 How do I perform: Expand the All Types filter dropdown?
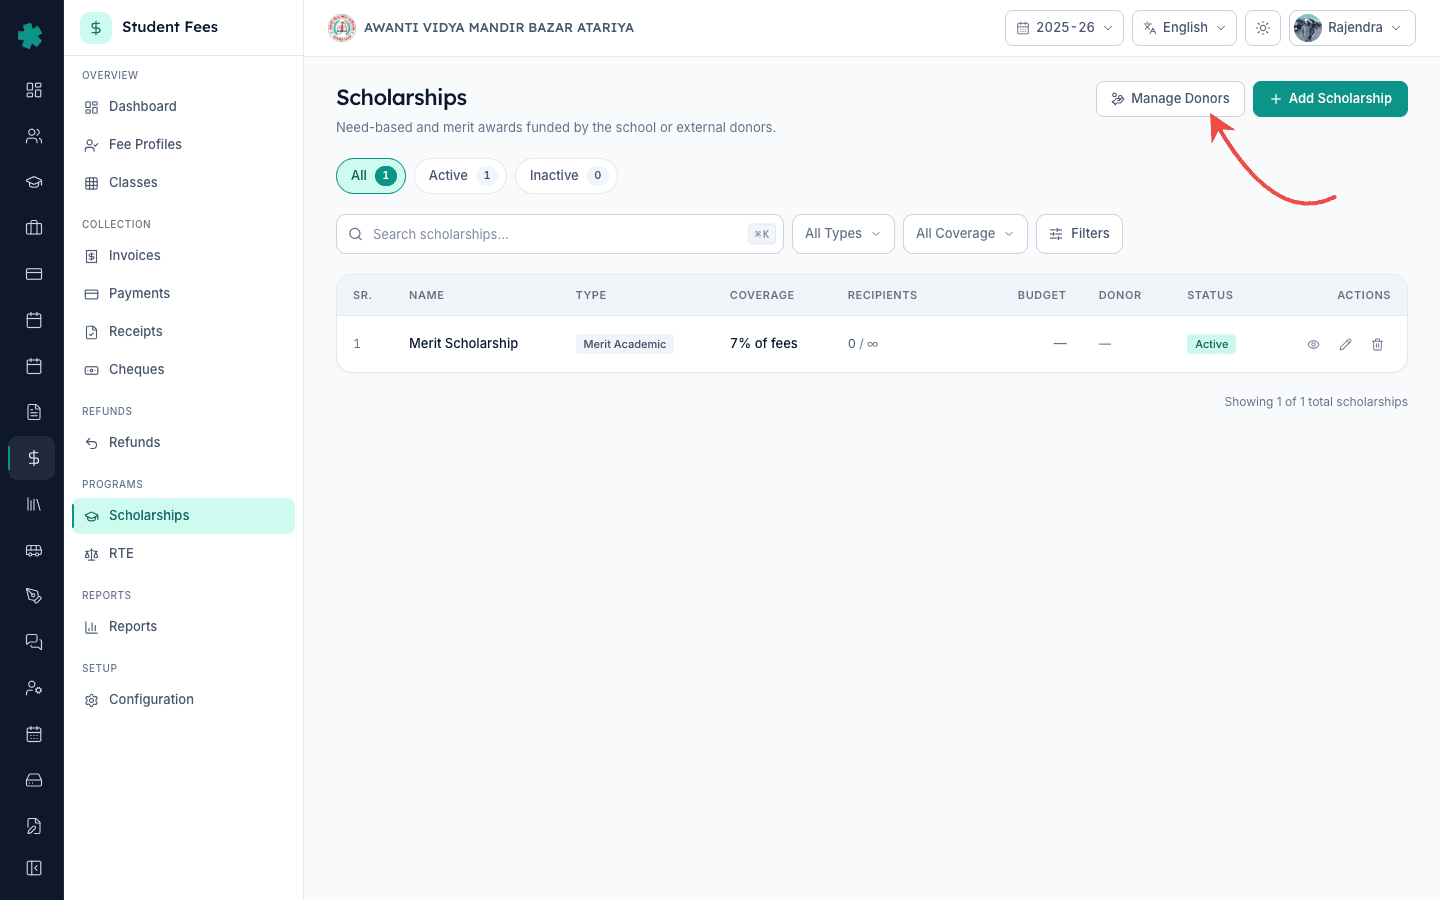click(843, 234)
